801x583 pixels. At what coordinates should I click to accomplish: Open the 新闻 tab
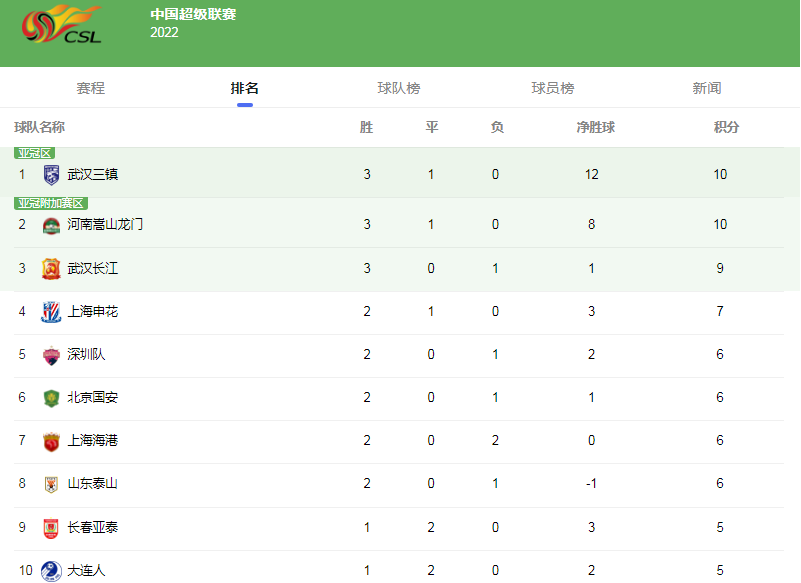point(706,88)
